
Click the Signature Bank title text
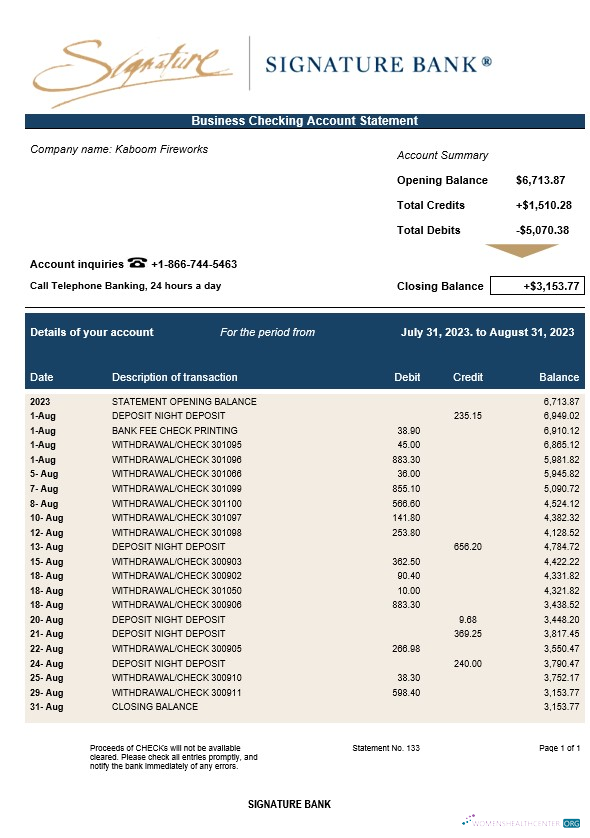click(378, 64)
